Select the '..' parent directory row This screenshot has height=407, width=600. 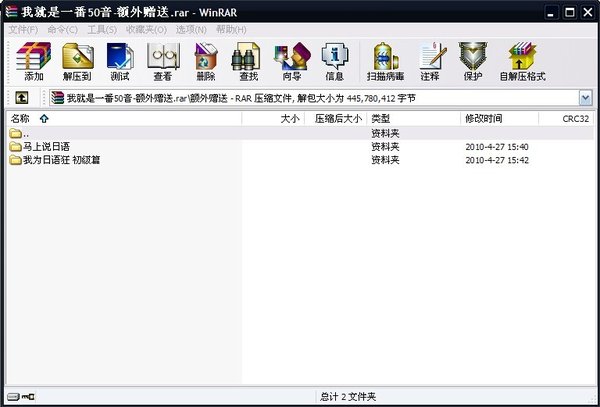tap(299, 133)
